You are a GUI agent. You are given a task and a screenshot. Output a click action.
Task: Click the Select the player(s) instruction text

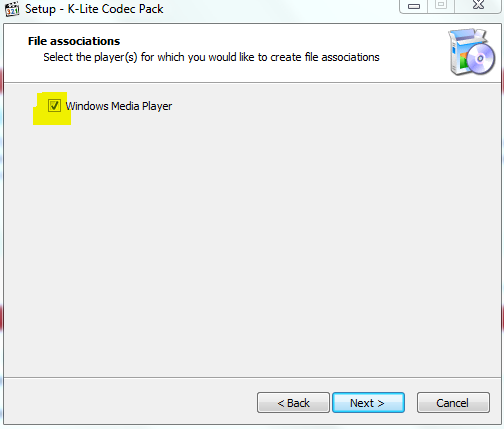point(211,57)
